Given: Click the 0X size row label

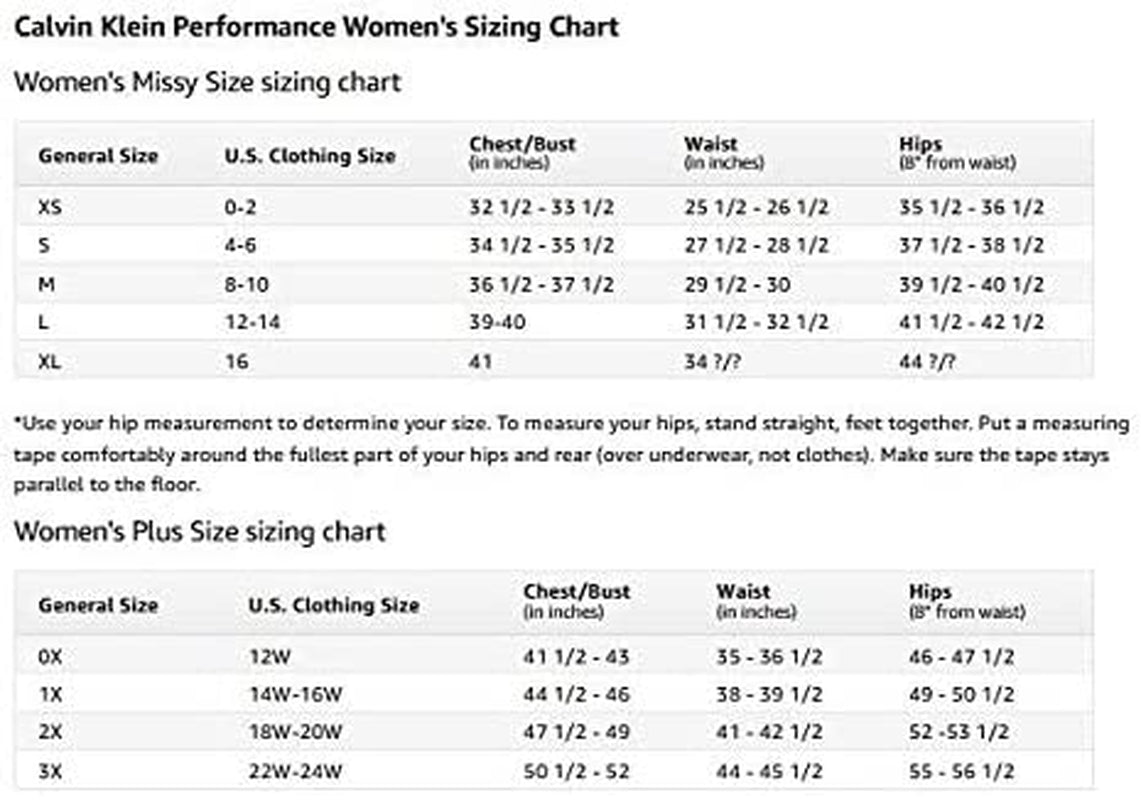Looking at the screenshot, I should pyautogui.click(x=50, y=657).
